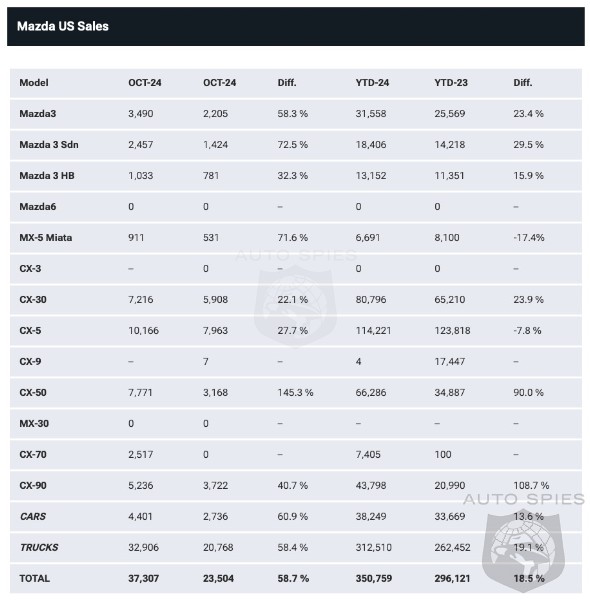Click the YTD-23 column header
Screen dimensions: 590x600
pyautogui.click(x=451, y=83)
